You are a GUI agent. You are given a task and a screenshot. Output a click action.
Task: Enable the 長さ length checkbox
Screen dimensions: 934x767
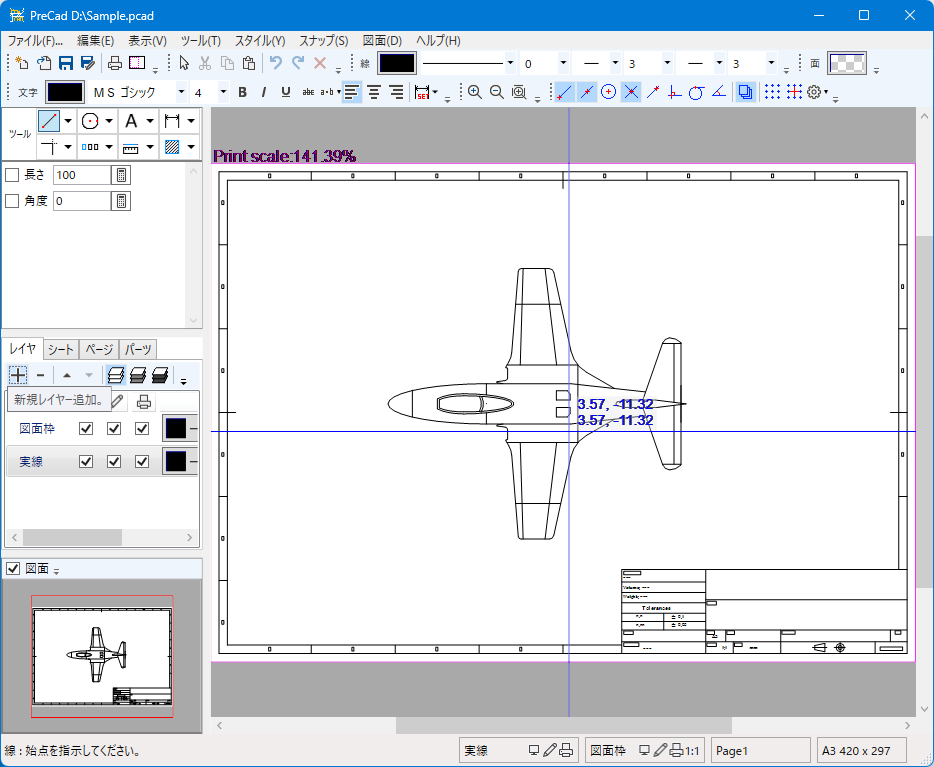12,175
